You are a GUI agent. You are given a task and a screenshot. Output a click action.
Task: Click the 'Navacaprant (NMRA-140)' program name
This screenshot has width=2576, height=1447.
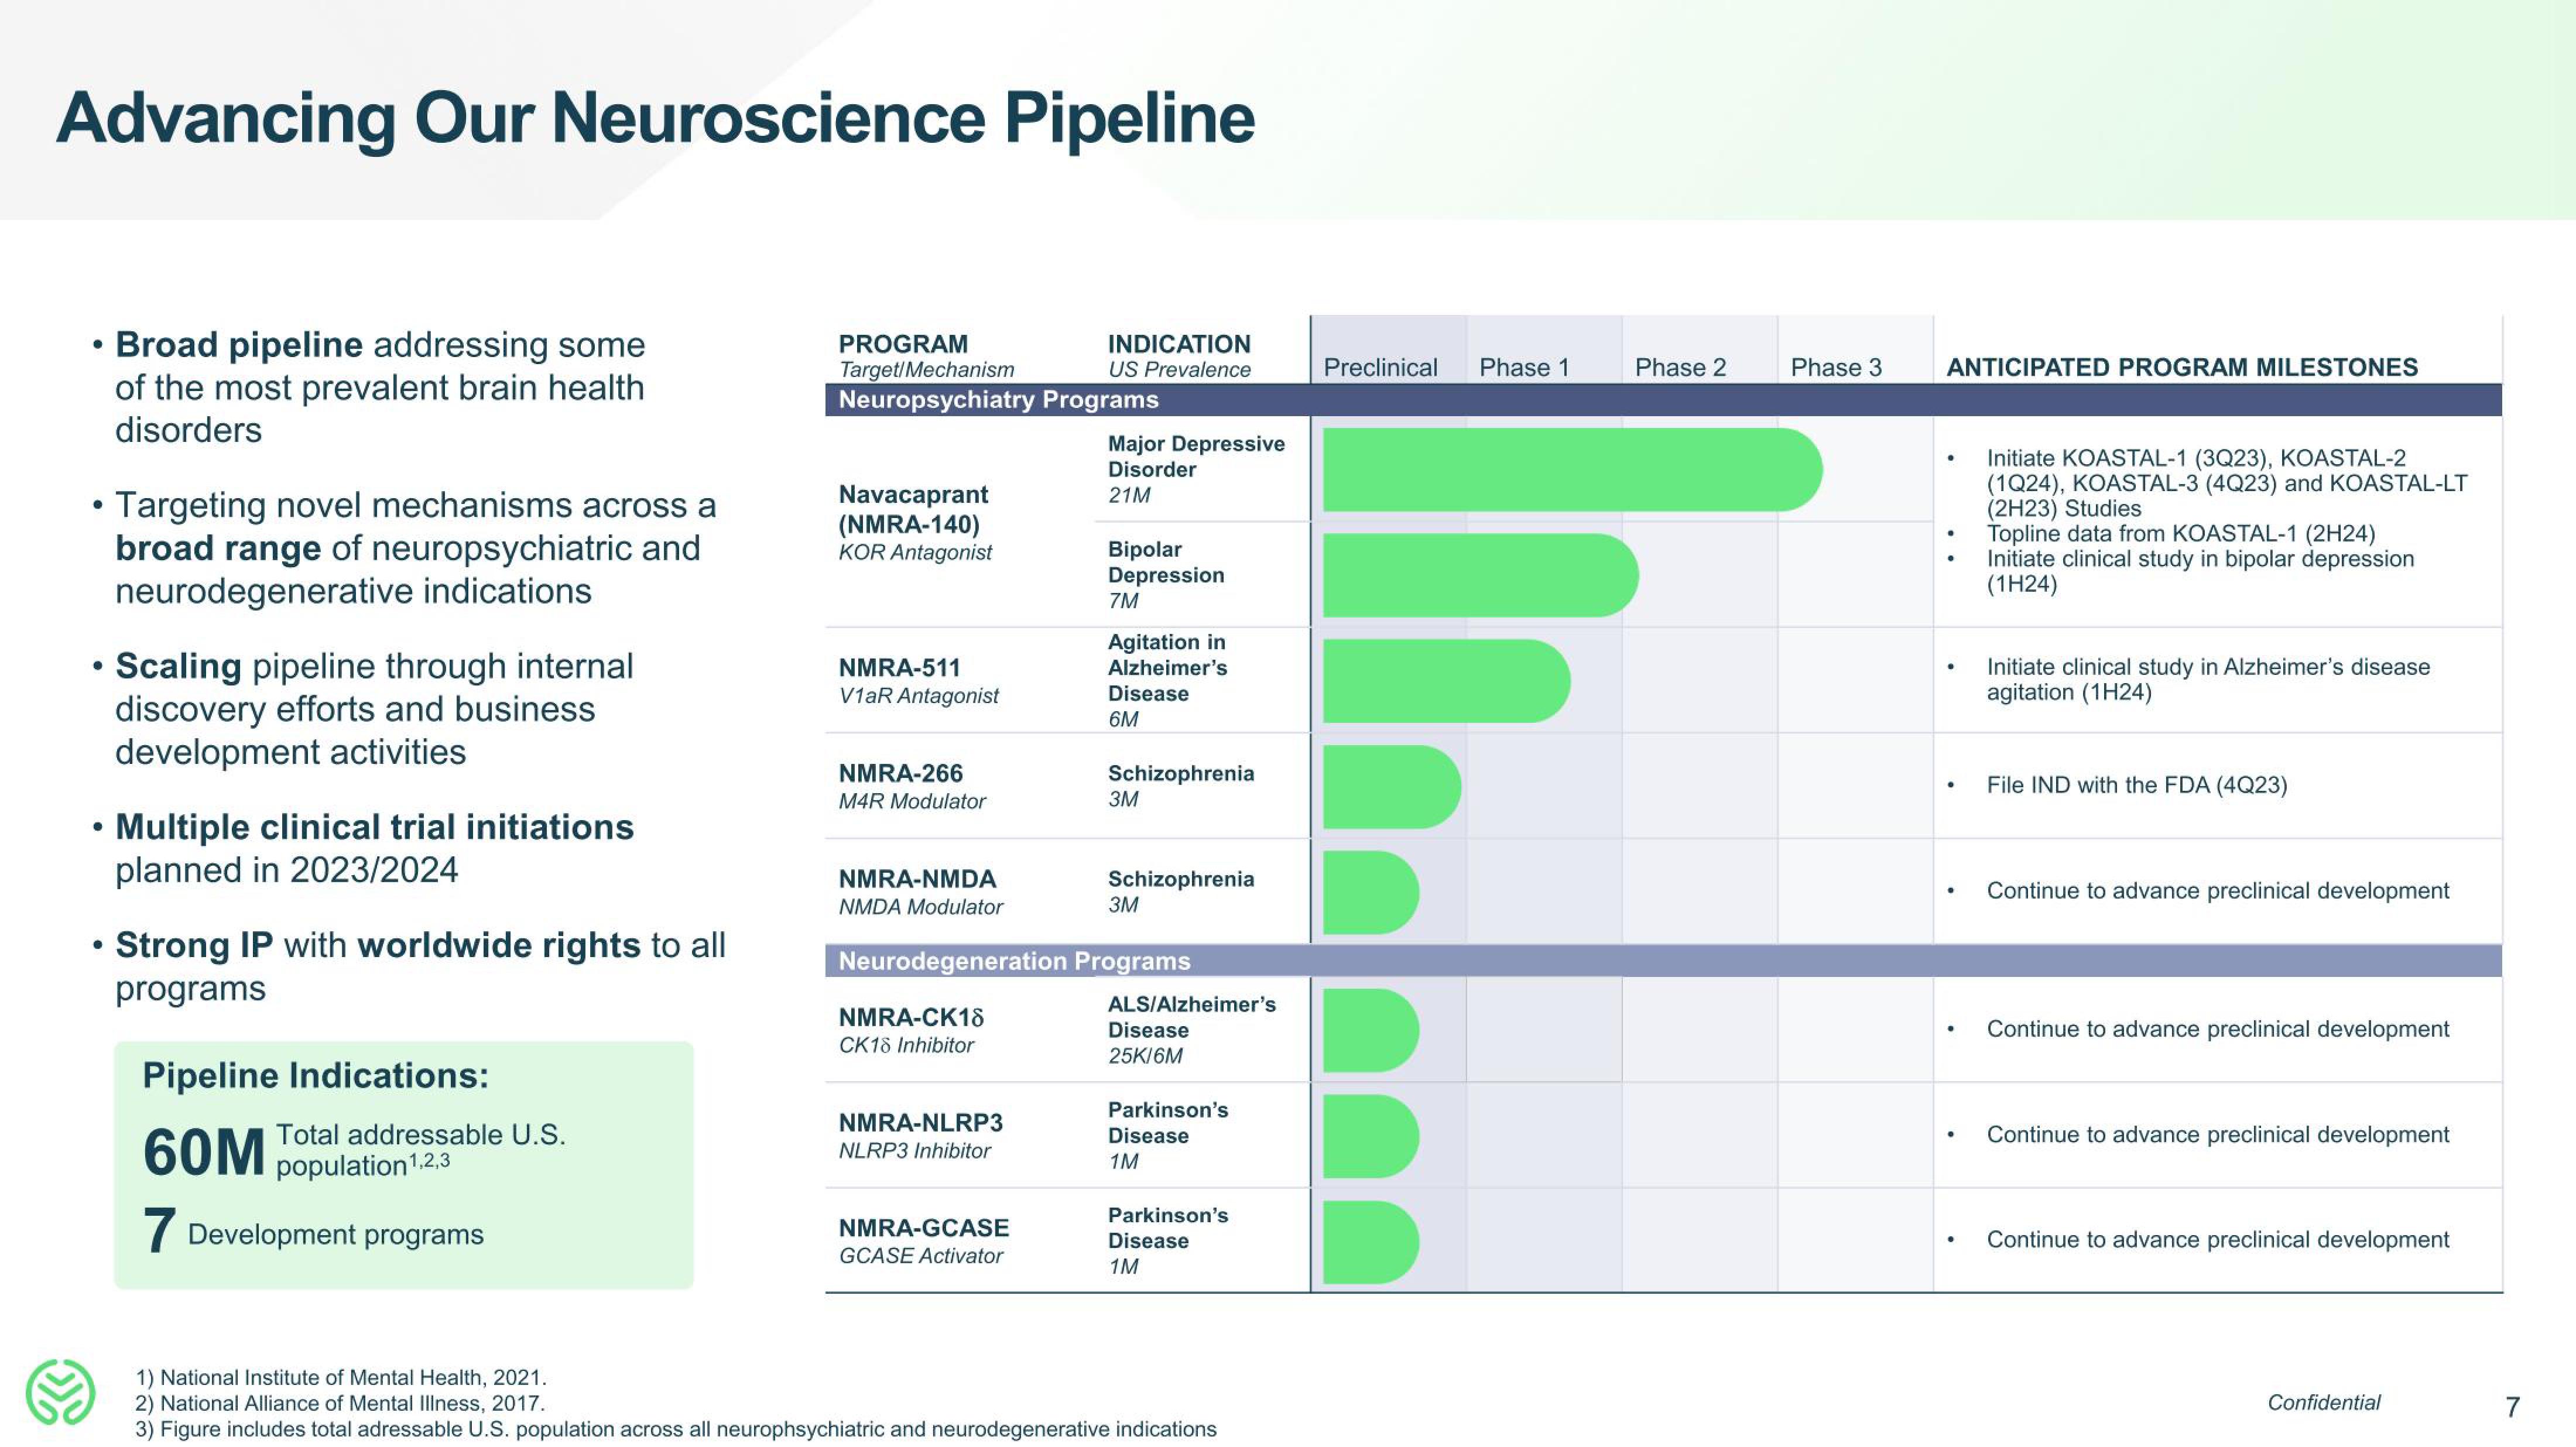913,509
